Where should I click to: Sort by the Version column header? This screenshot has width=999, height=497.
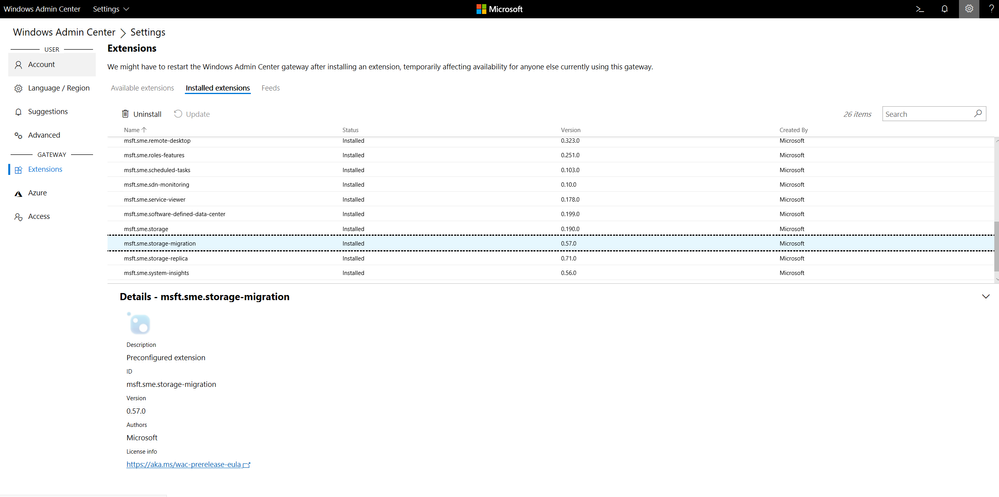click(x=570, y=130)
